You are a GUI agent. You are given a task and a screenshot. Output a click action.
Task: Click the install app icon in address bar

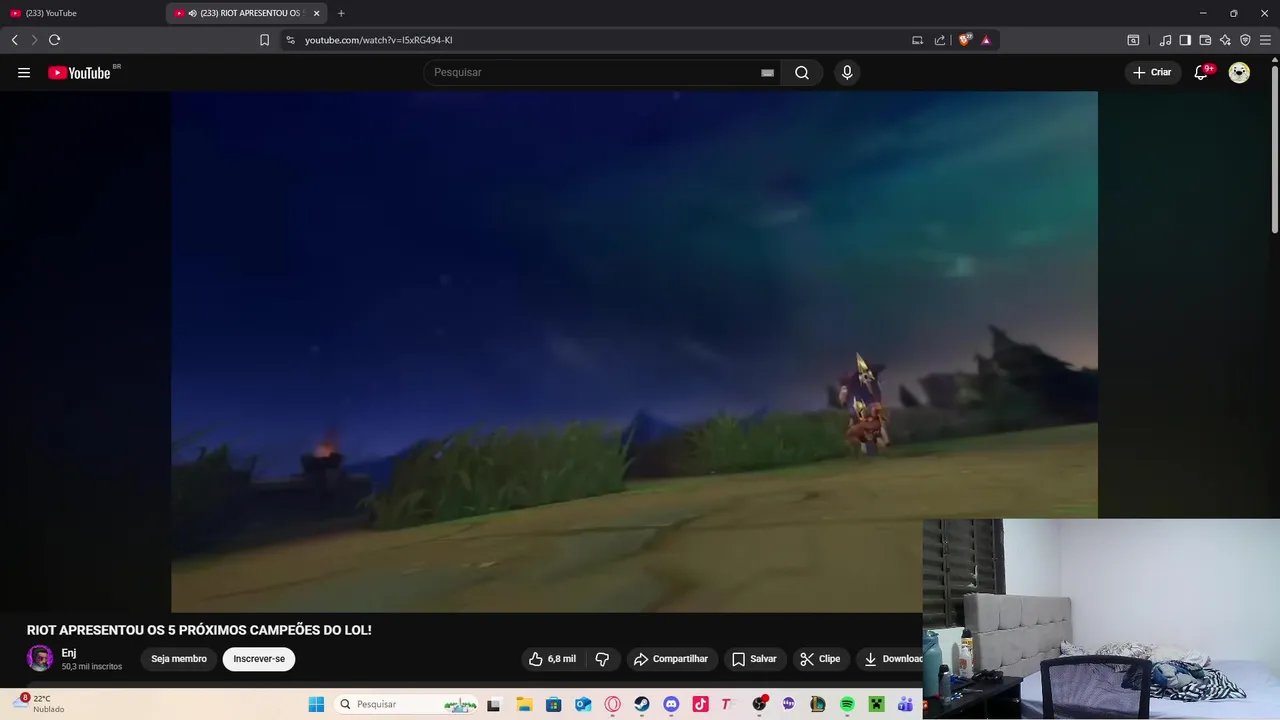click(917, 40)
